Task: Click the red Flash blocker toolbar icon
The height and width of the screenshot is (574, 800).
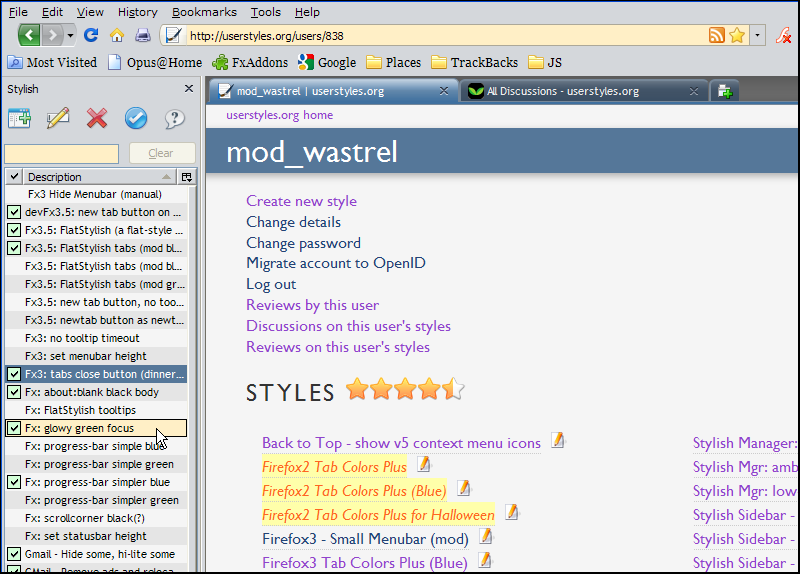Action: click(x=784, y=35)
